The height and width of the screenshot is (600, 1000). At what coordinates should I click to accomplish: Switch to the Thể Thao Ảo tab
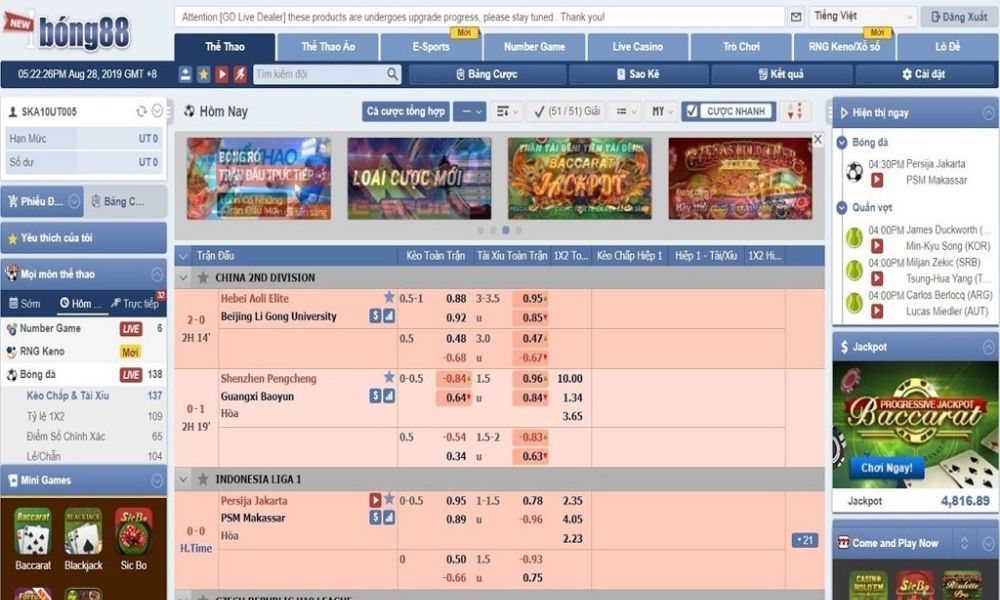click(x=328, y=47)
